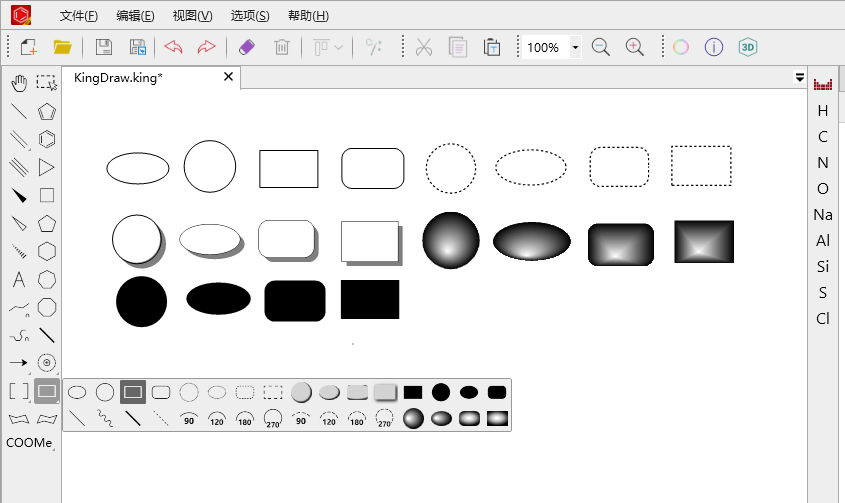Select the text tool A
The image size is (845, 503).
[x=19, y=279]
